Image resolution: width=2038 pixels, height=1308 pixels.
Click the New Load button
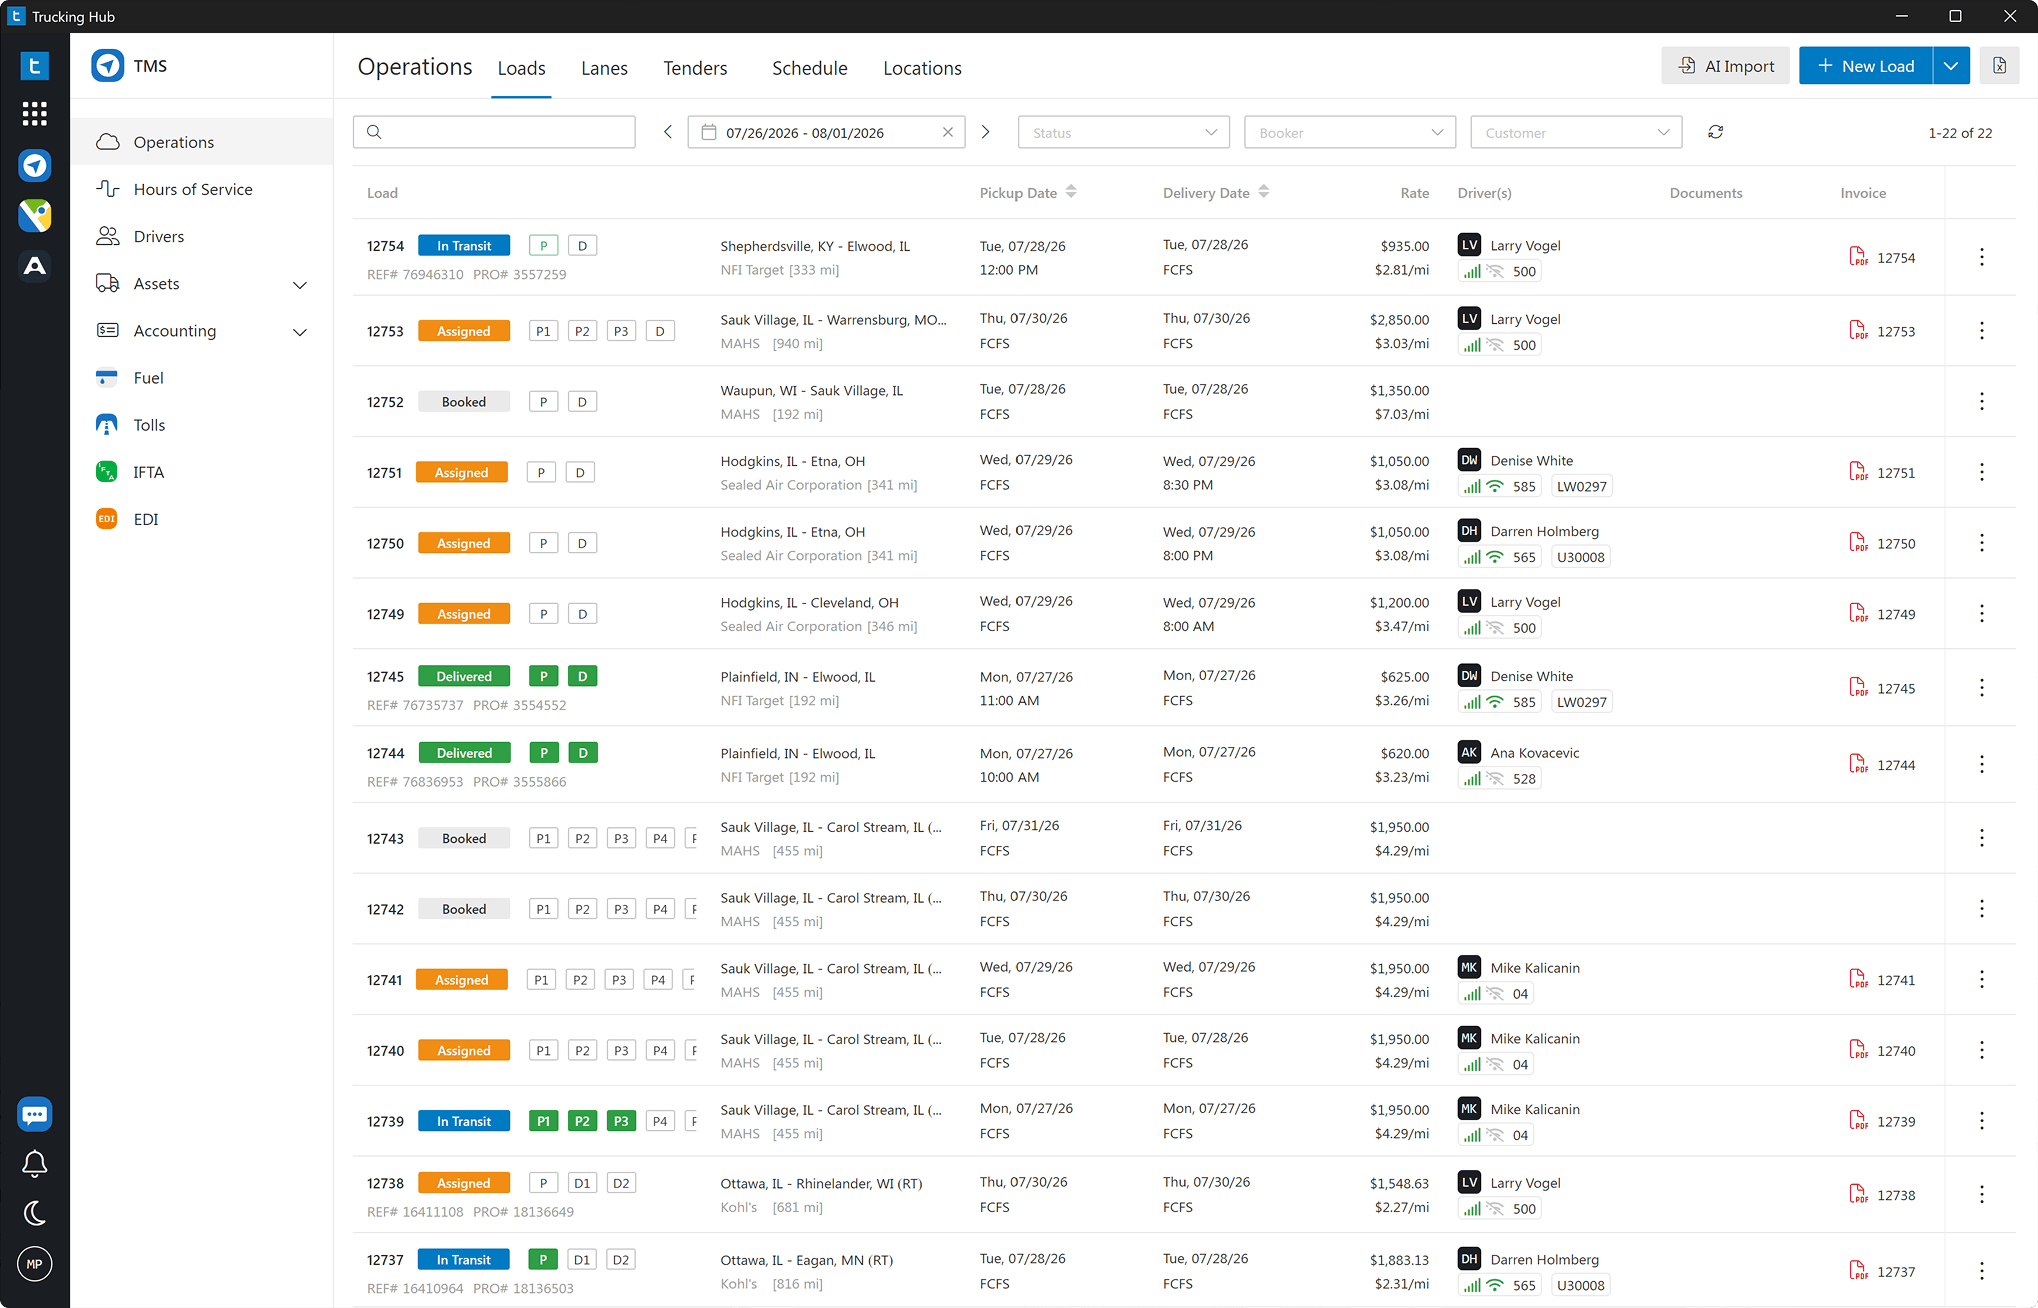click(1866, 66)
